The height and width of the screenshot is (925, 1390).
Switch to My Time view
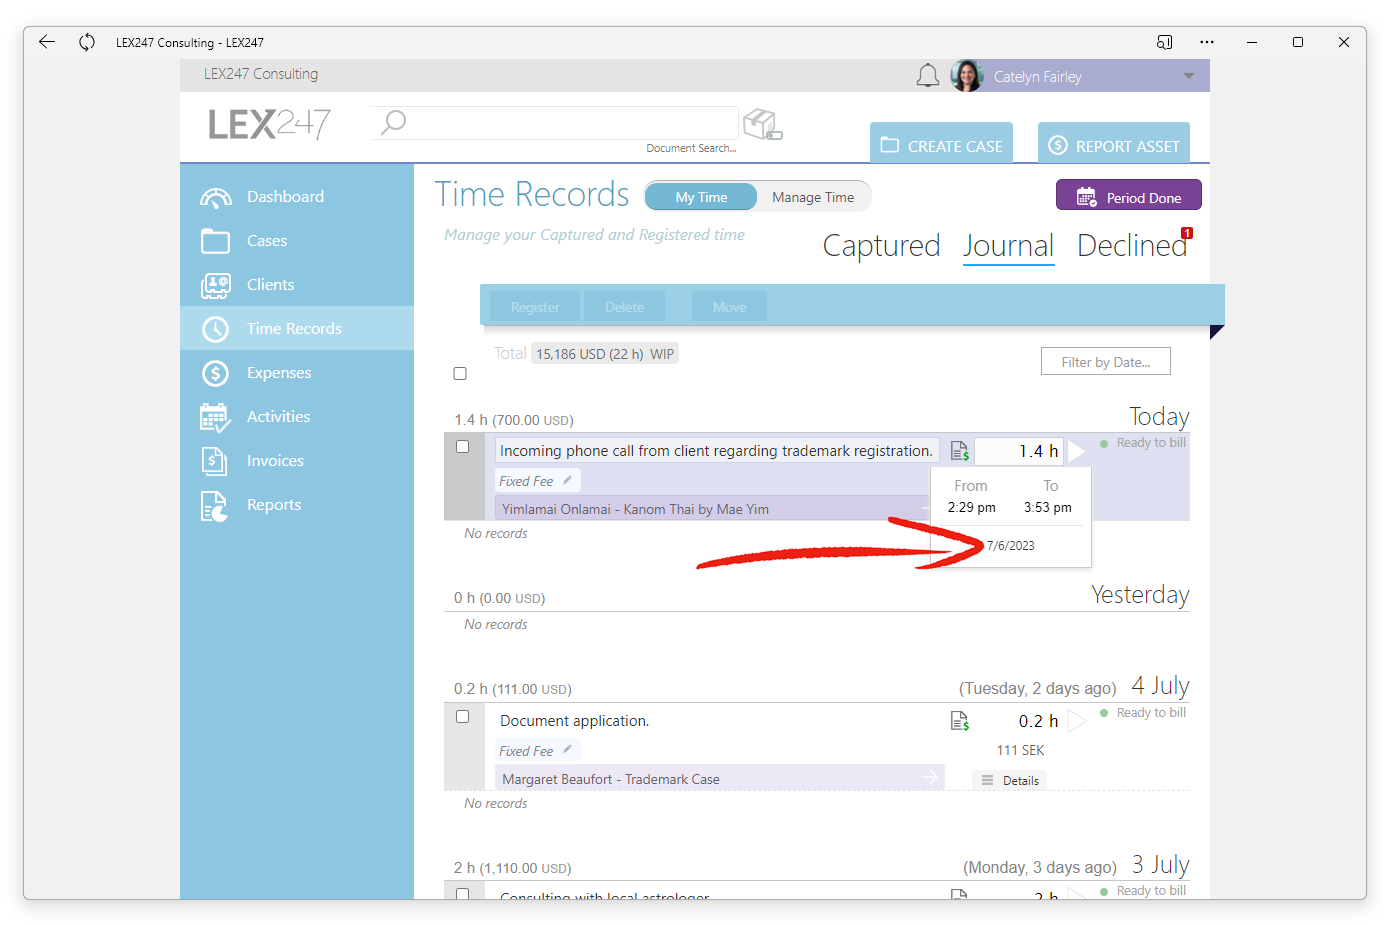coord(701,197)
